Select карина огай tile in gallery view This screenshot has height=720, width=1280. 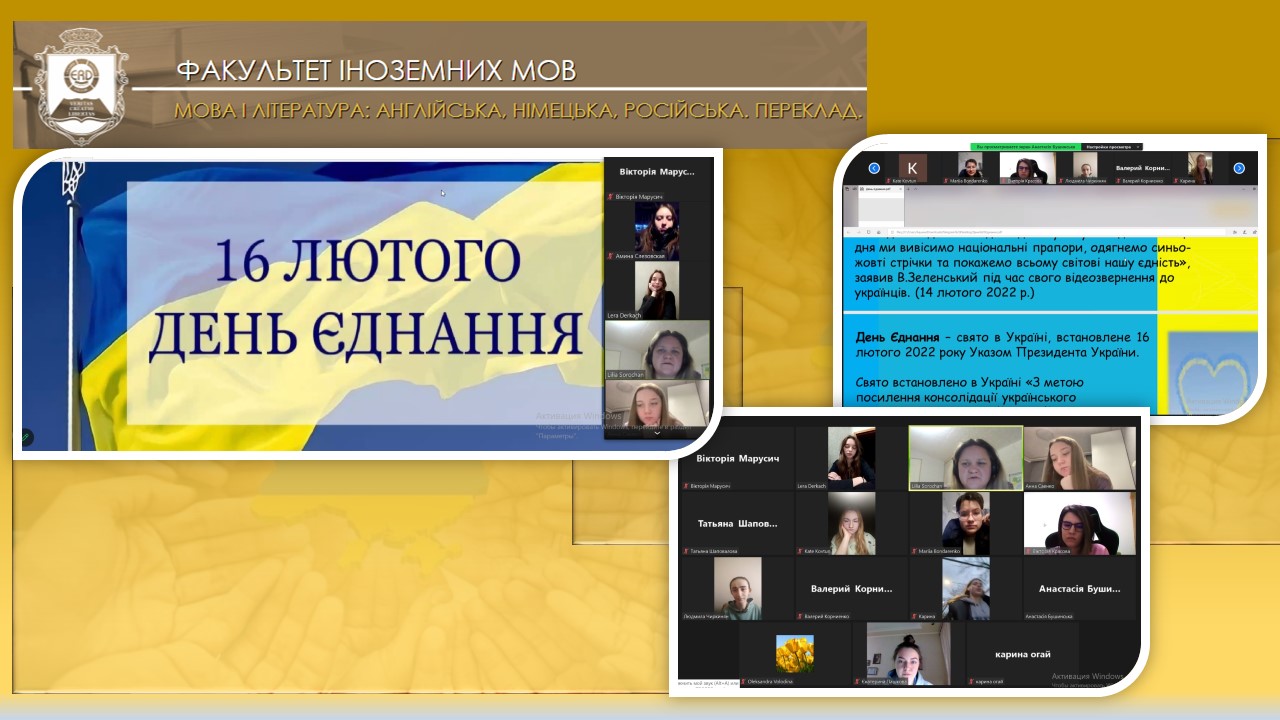[x=1022, y=654]
